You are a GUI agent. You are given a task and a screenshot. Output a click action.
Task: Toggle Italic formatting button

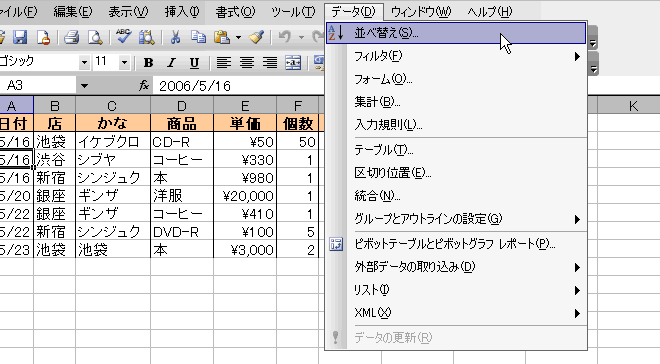[171, 63]
